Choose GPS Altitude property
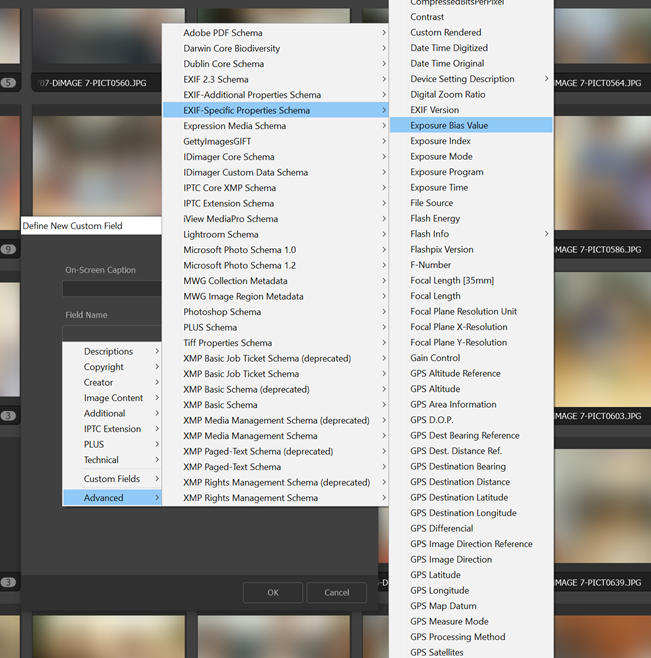This screenshot has width=651, height=658. click(471, 389)
